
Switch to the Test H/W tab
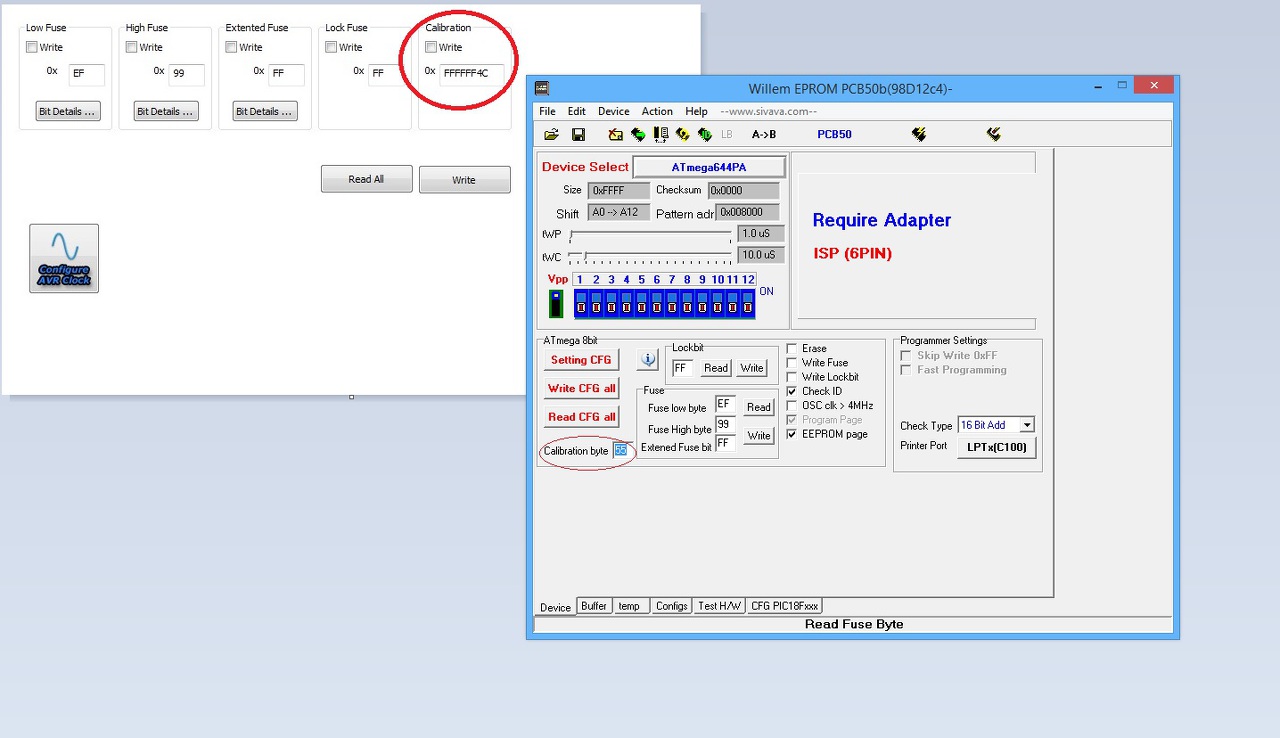[720, 606]
